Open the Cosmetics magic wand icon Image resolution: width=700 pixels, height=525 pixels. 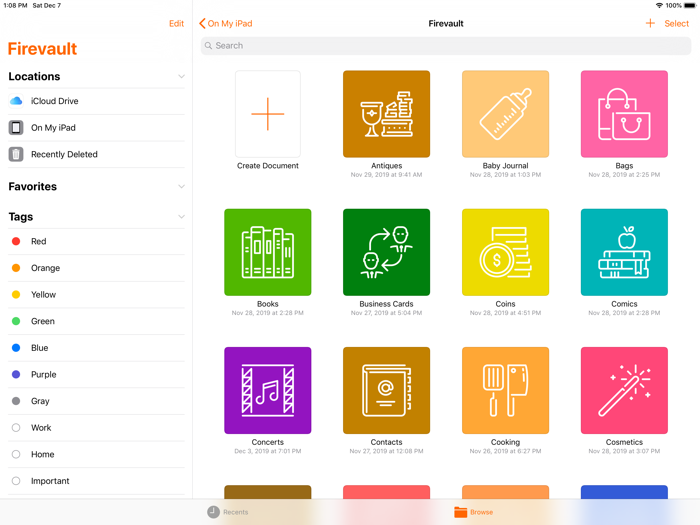click(624, 390)
